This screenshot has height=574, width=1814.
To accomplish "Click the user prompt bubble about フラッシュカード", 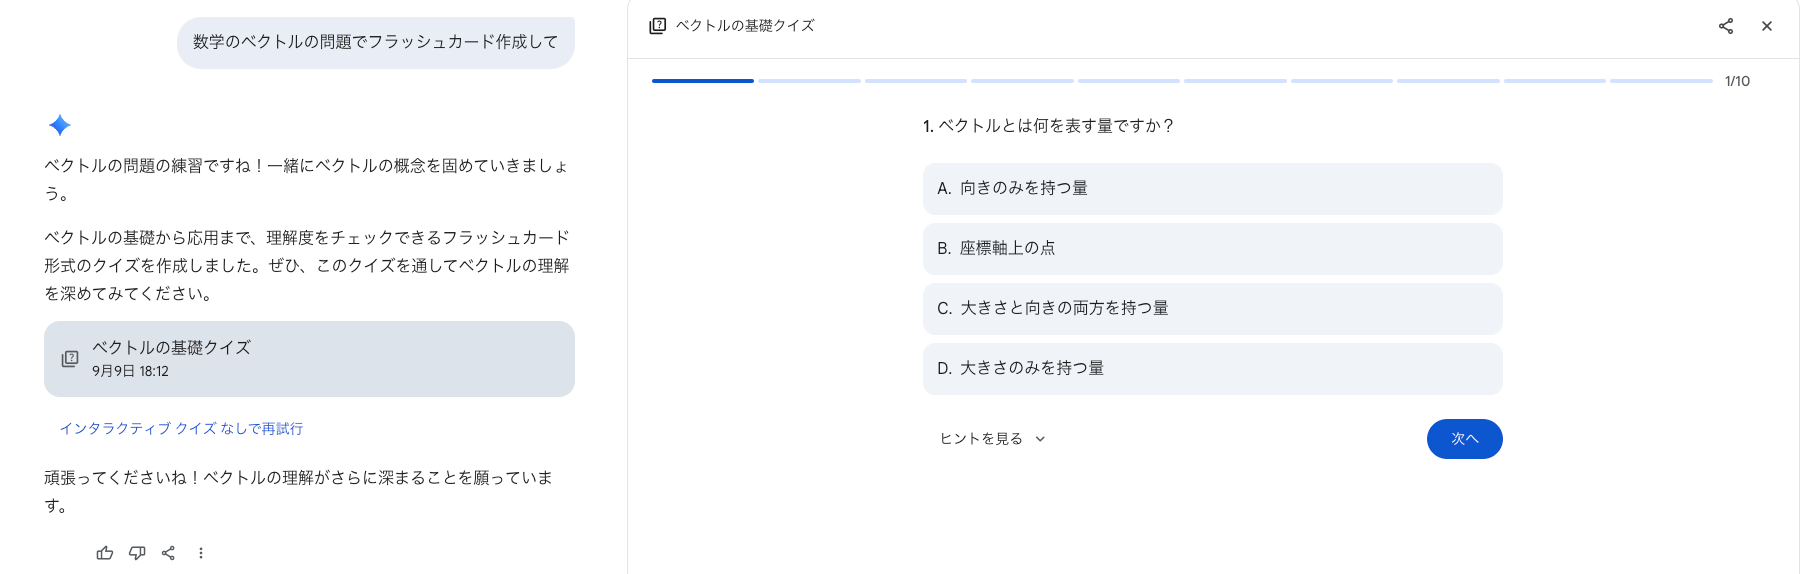I will pos(376,42).
